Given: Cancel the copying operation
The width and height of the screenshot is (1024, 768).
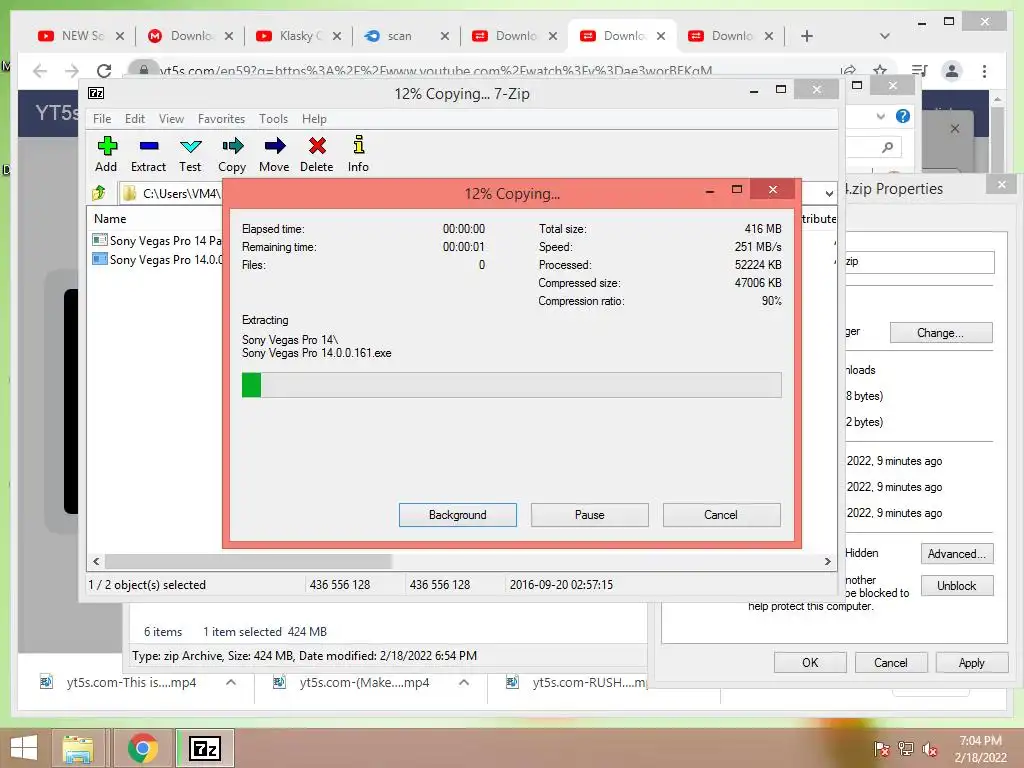Looking at the screenshot, I should point(722,515).
